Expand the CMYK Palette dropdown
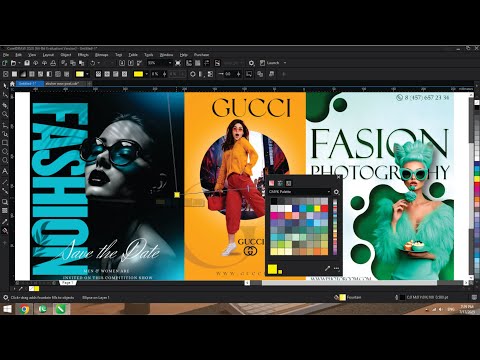Image resolution: width=480 pixels, height=360 pixels. pos(299,192)
